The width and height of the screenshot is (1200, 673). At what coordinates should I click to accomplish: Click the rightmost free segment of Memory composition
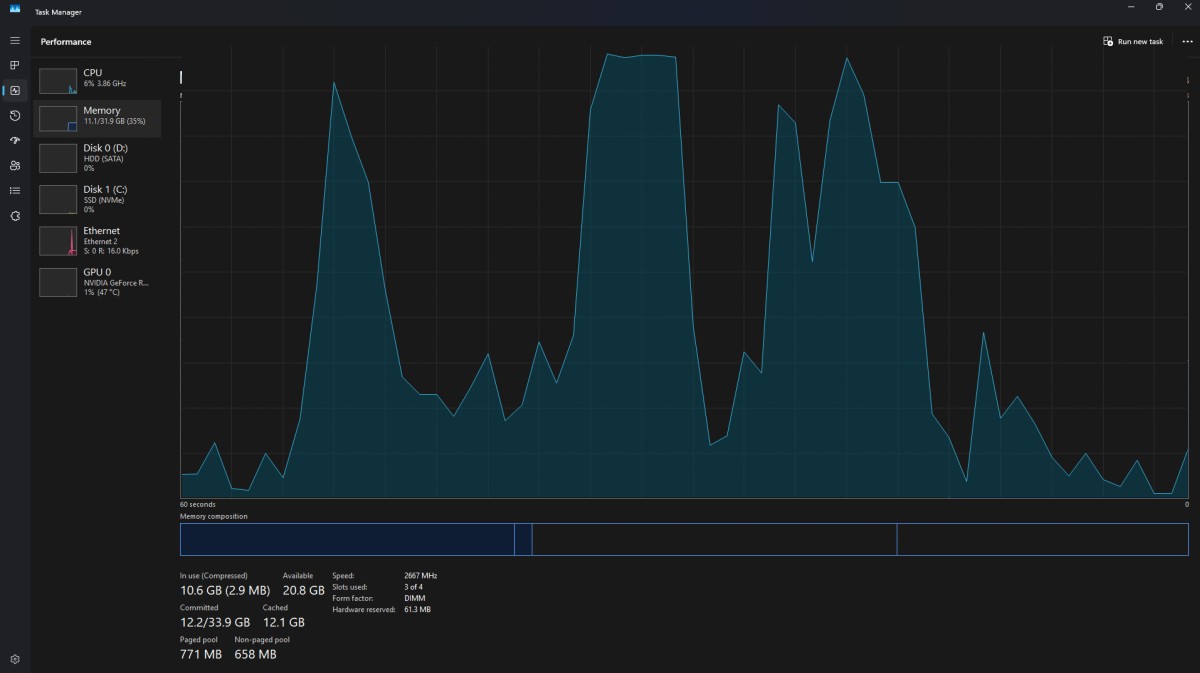click(1043, 539)
